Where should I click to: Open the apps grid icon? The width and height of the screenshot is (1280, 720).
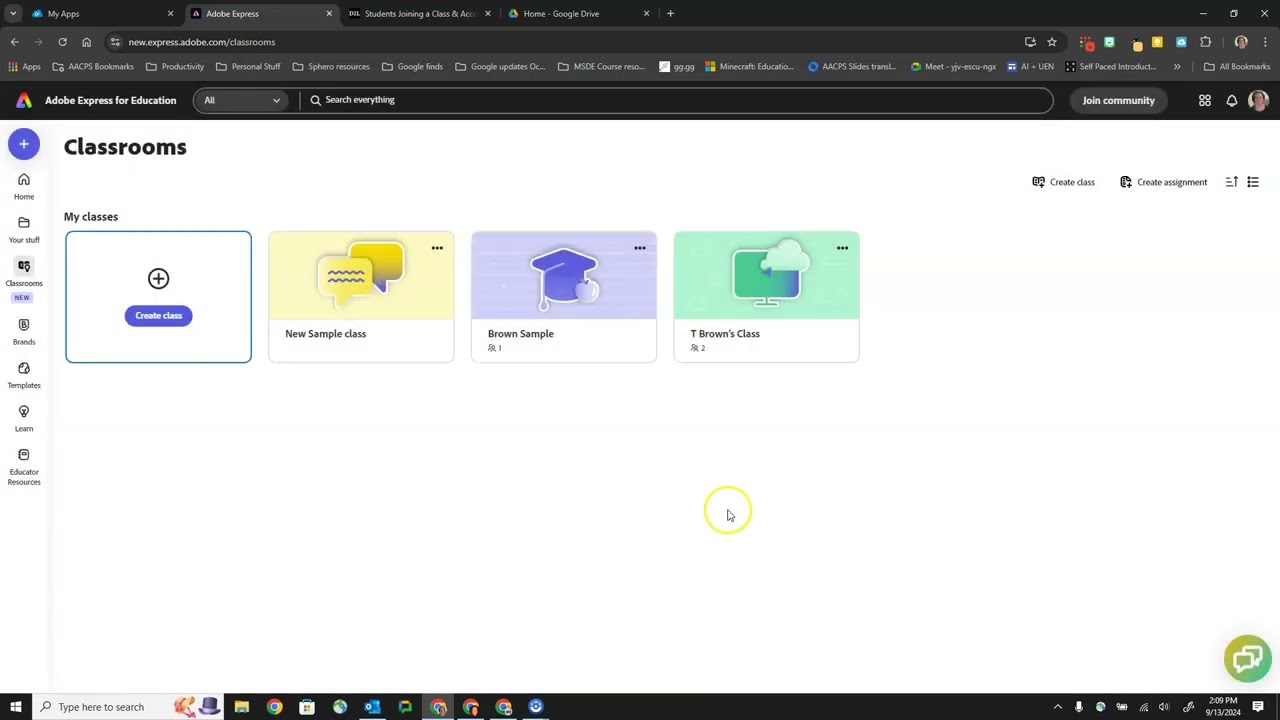[1205, 100]
